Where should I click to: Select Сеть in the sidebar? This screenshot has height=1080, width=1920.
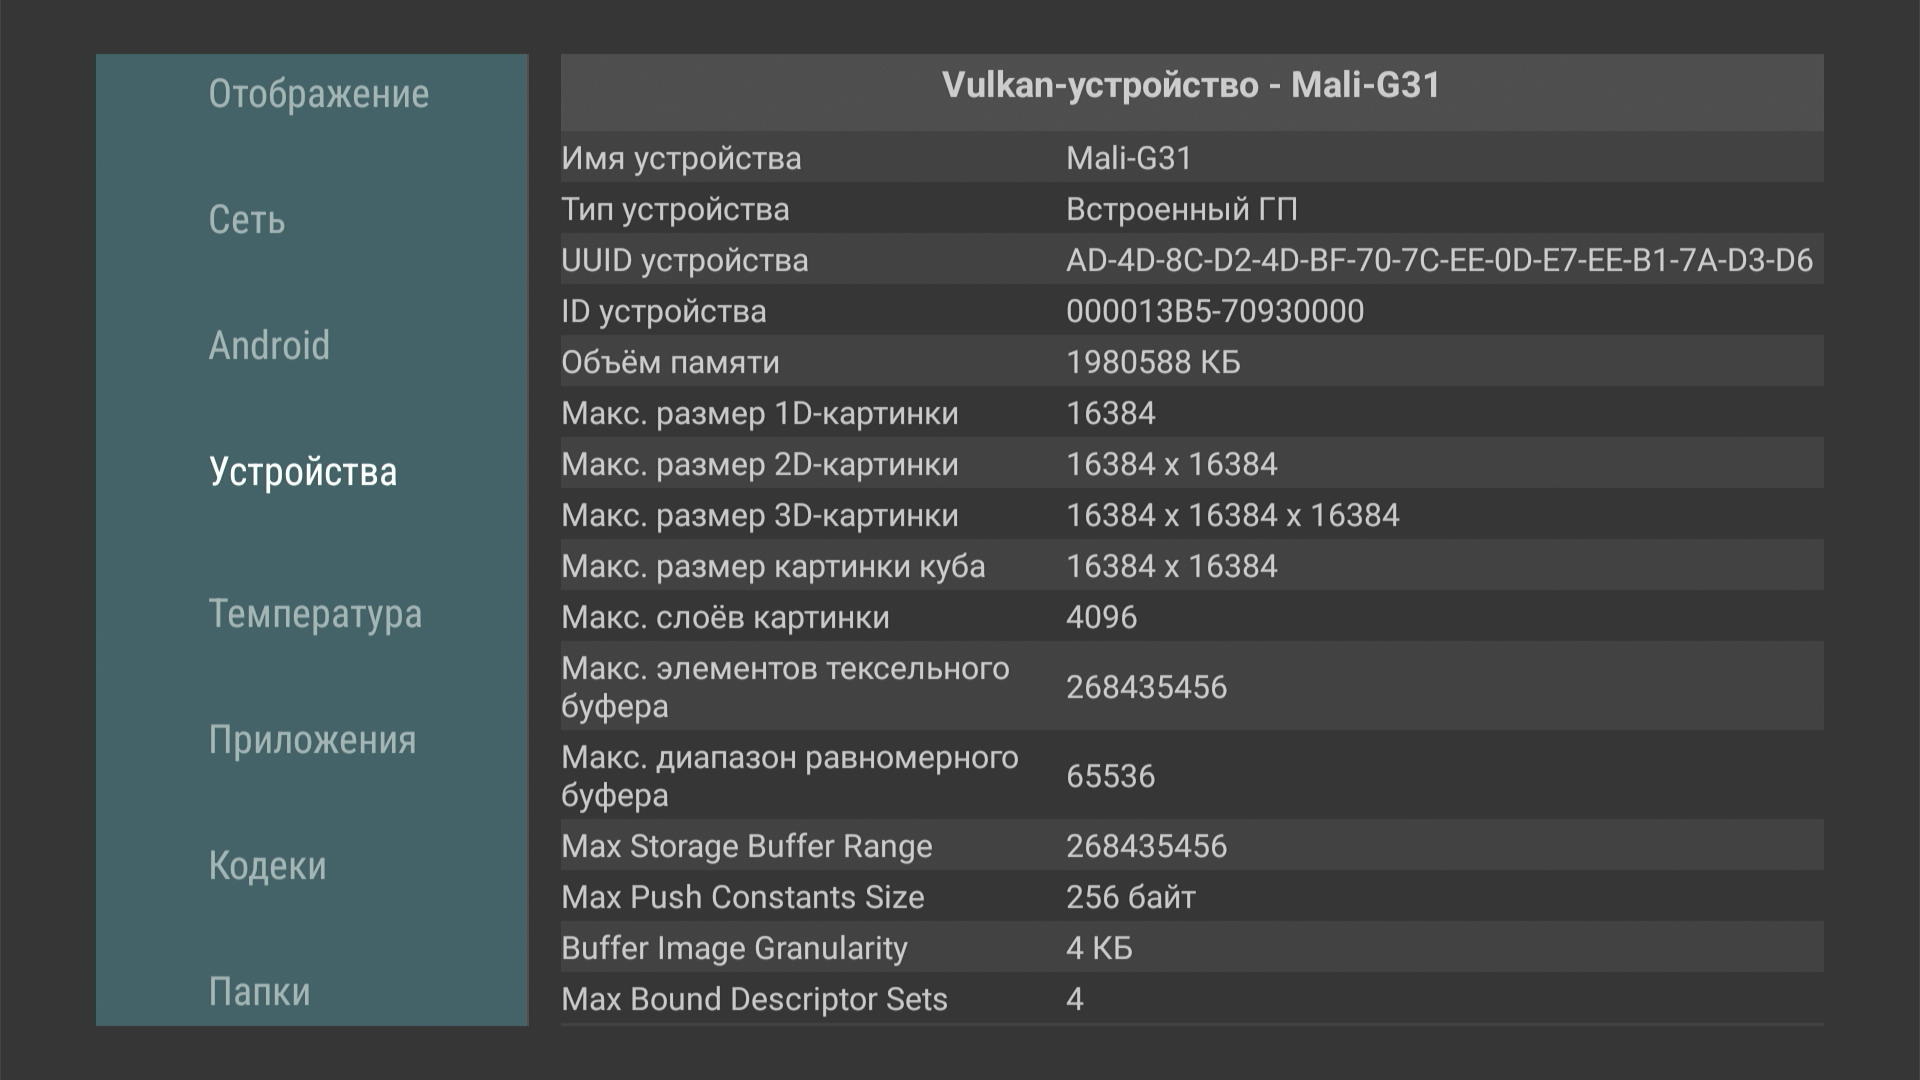tap(247, 220)
